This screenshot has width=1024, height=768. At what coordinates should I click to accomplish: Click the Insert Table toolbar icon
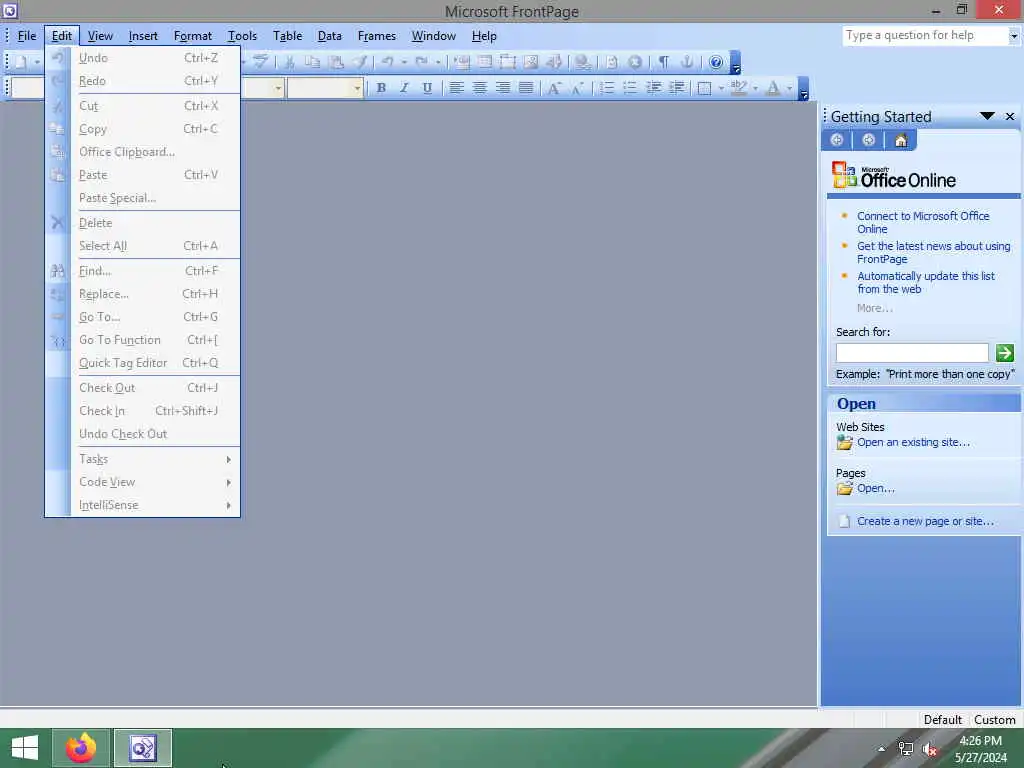coord(485,62)
